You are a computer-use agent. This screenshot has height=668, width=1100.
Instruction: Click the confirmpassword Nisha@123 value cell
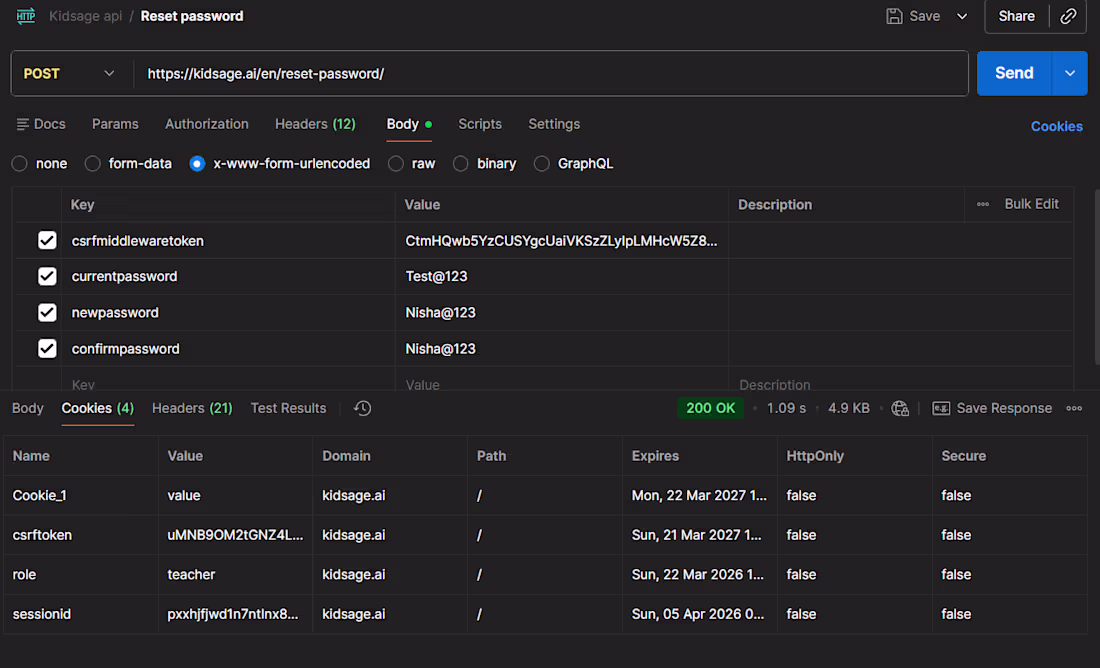click(562, 348)
